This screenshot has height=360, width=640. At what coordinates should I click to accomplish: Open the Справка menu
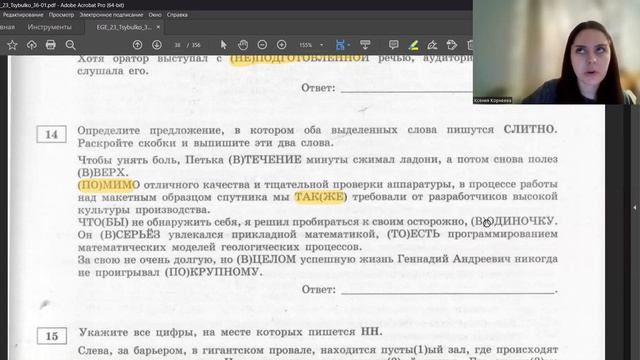(177, 15)
